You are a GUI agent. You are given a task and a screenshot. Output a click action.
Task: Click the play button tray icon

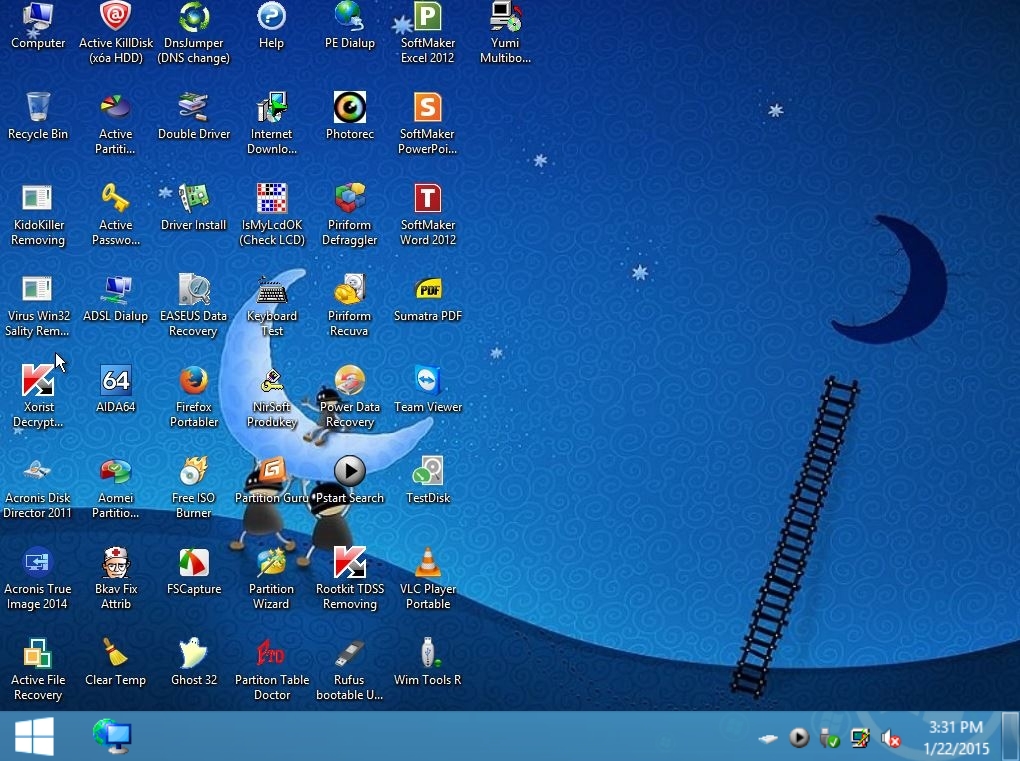798,738
